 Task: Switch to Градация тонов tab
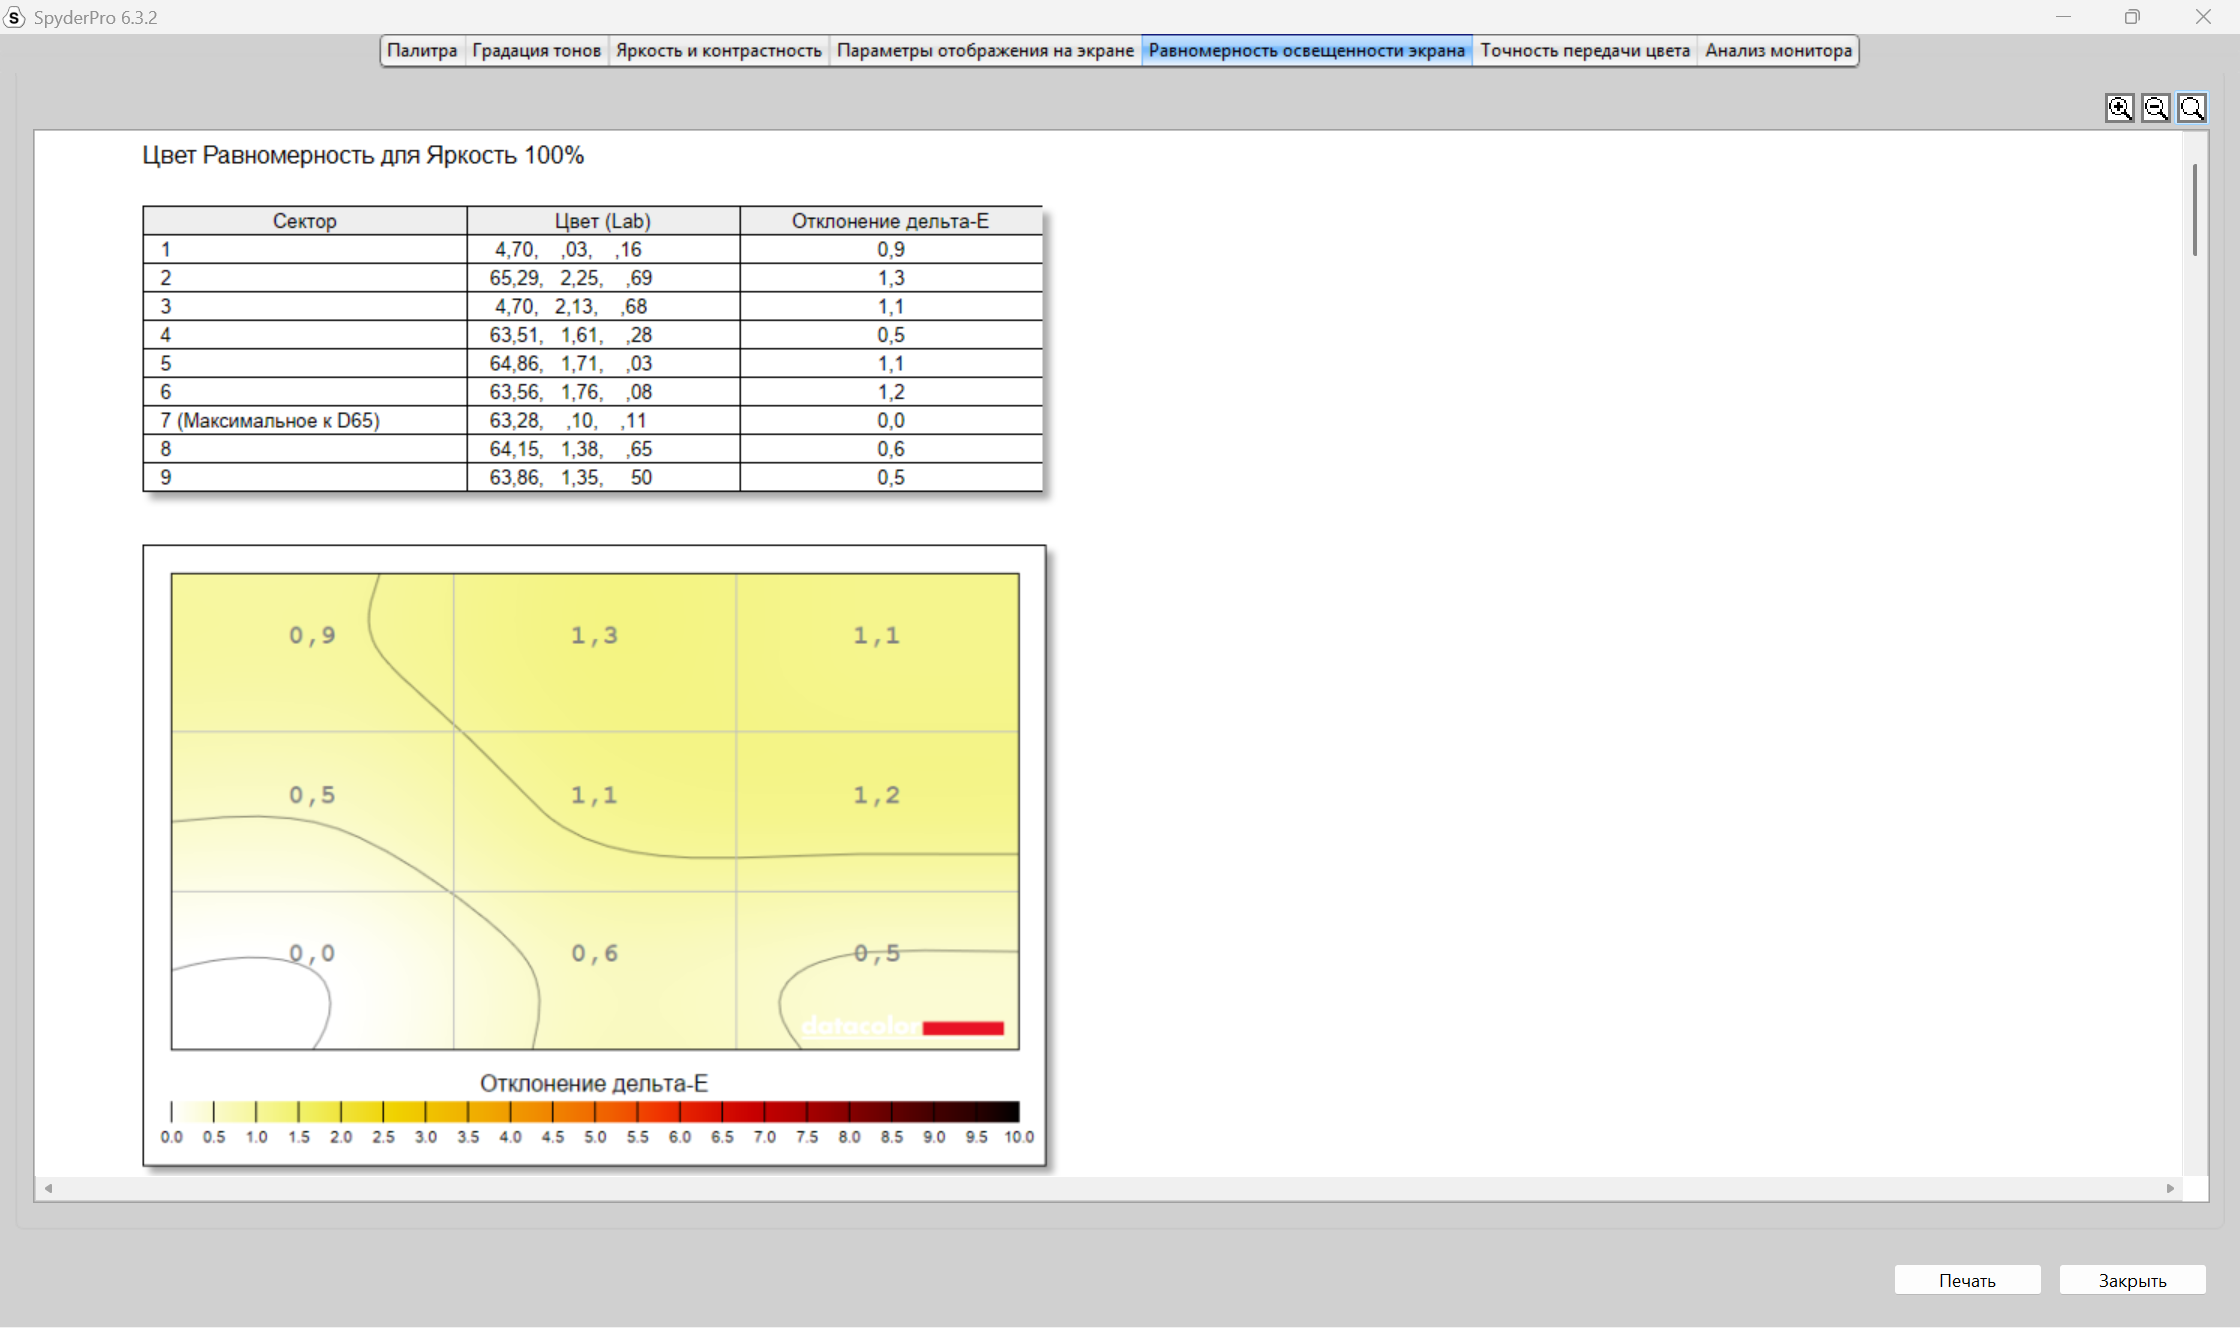tap(536, 50)
